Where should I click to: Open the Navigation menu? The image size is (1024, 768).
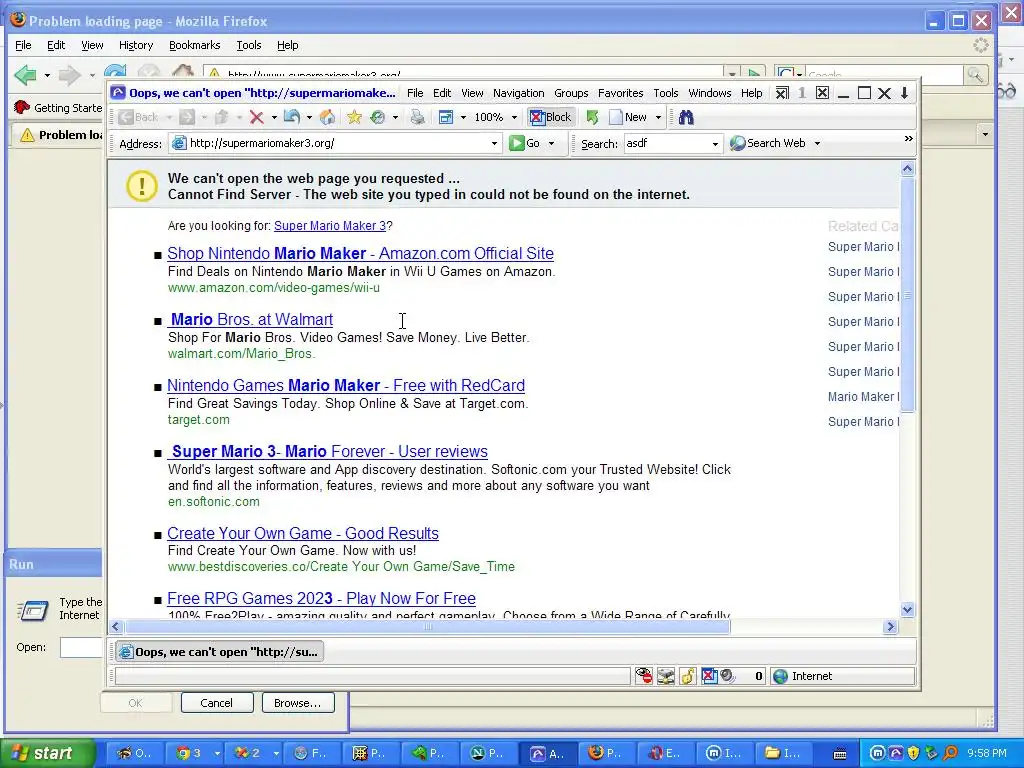519,93
